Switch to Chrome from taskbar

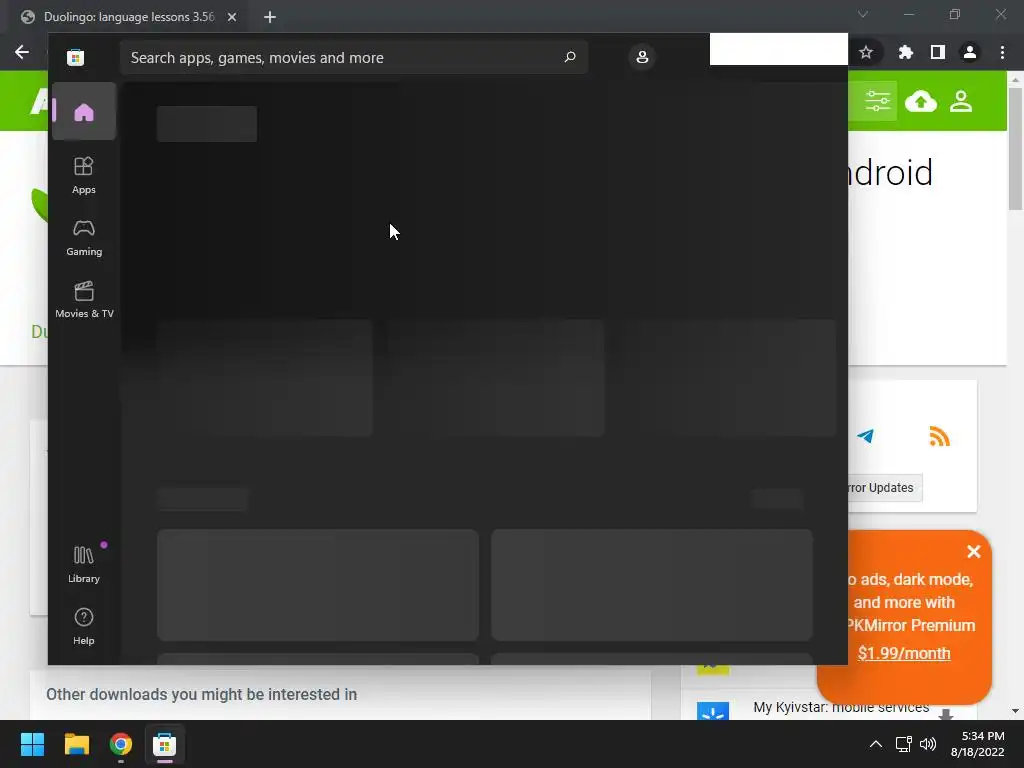point(121,744)
